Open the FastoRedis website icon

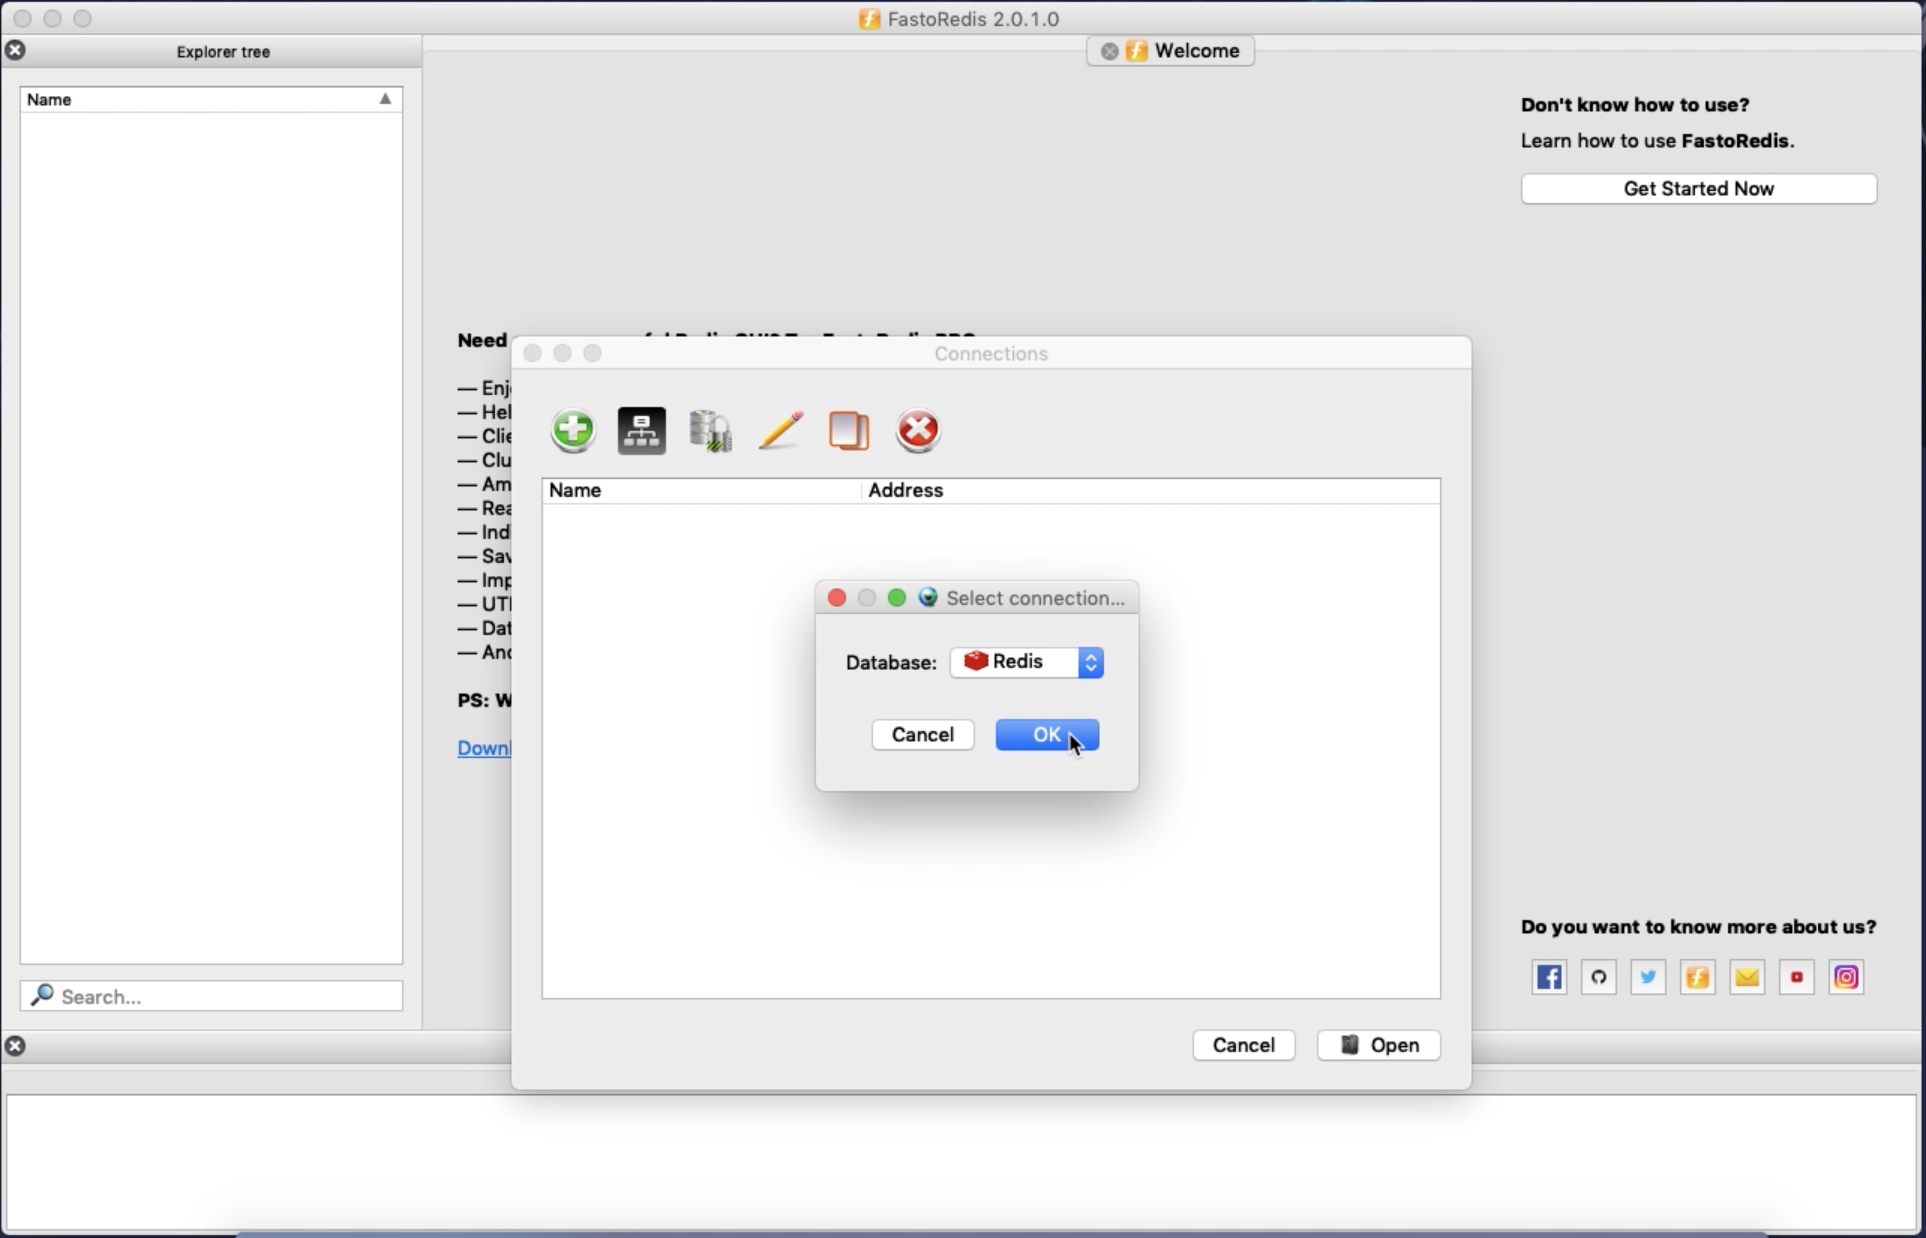click(1698, 977)
